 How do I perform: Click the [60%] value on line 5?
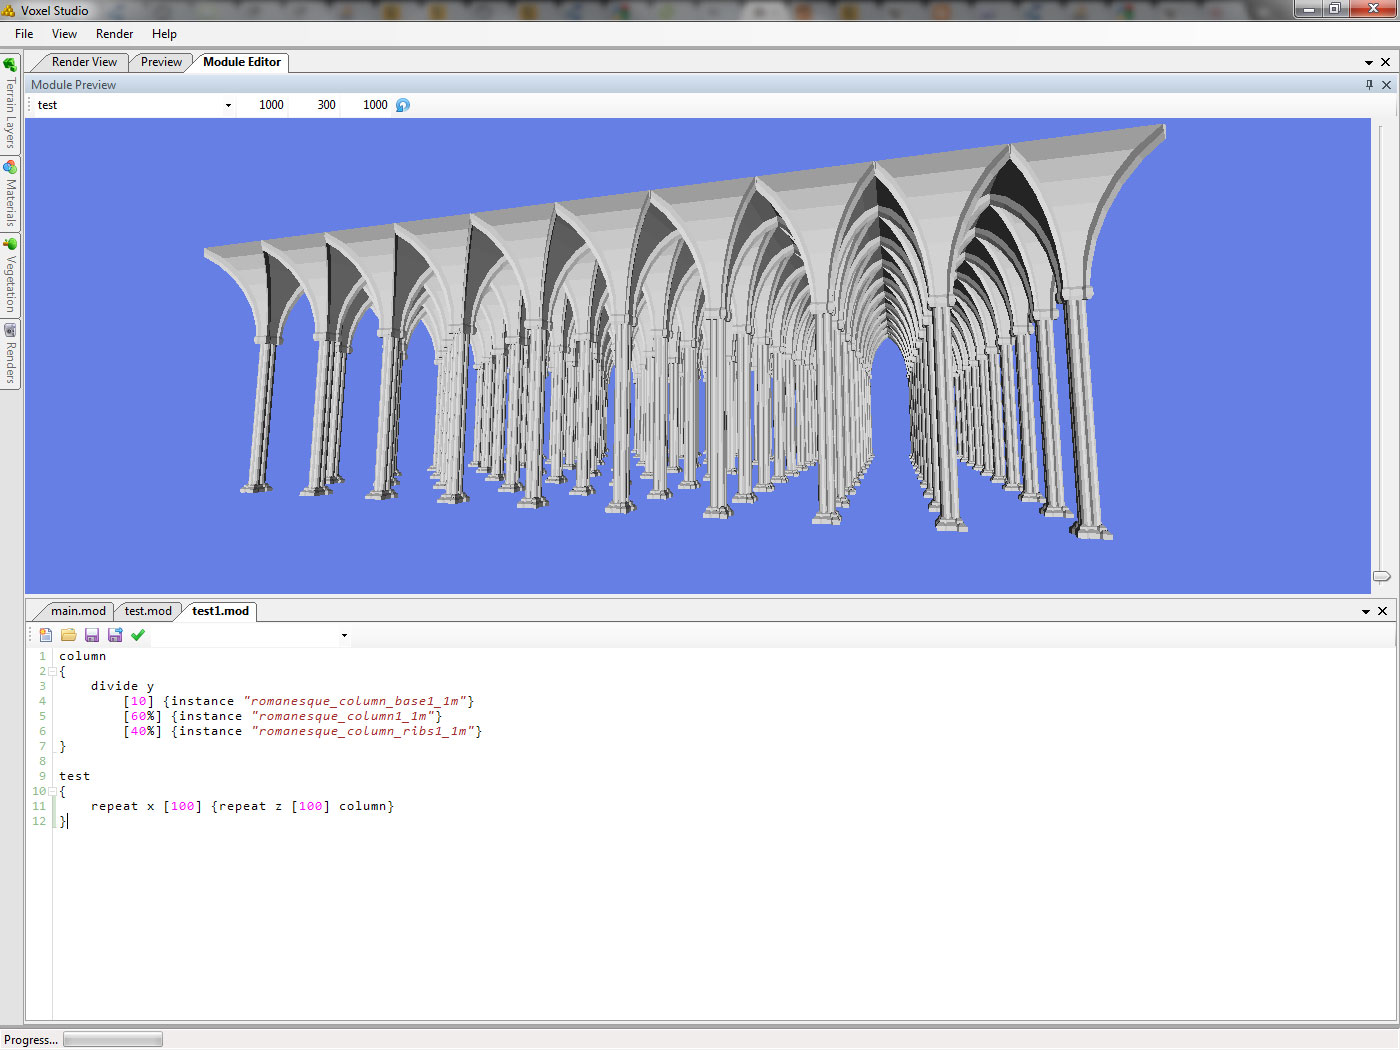(143, 716)
